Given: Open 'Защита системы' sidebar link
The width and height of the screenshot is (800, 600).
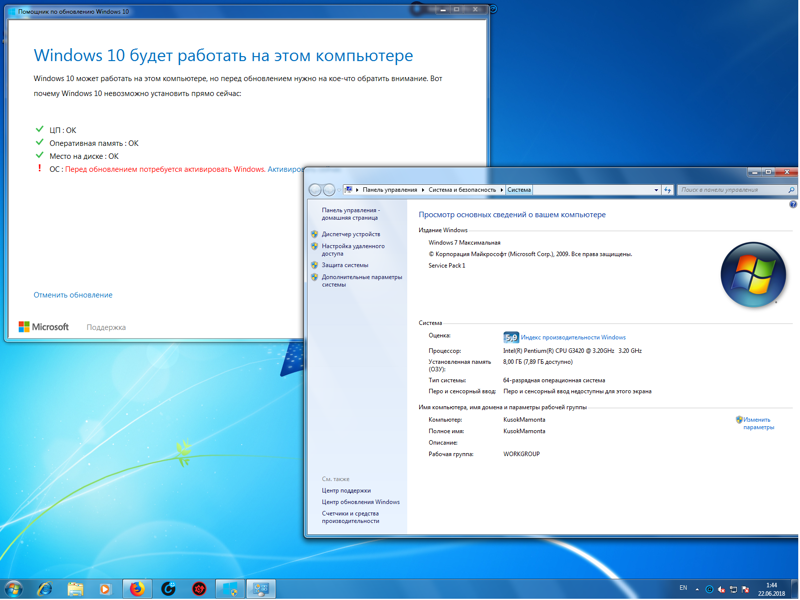Looking at the screenshot, I should 344,265.
